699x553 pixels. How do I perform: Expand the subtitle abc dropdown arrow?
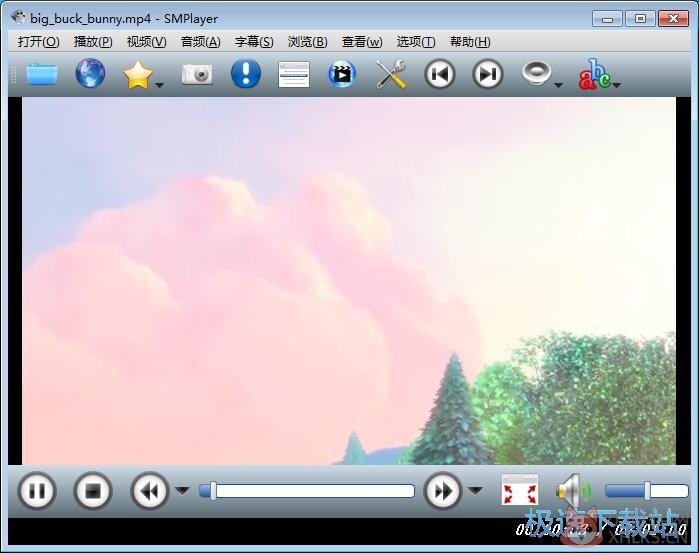coord(617,84)
